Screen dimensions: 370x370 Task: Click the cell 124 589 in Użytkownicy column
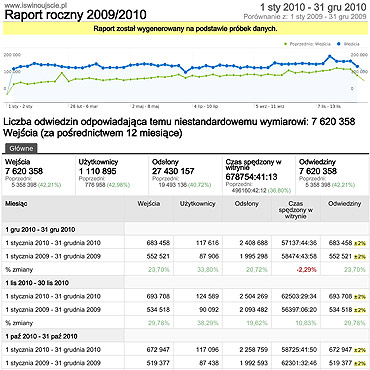tap(207, 296)
